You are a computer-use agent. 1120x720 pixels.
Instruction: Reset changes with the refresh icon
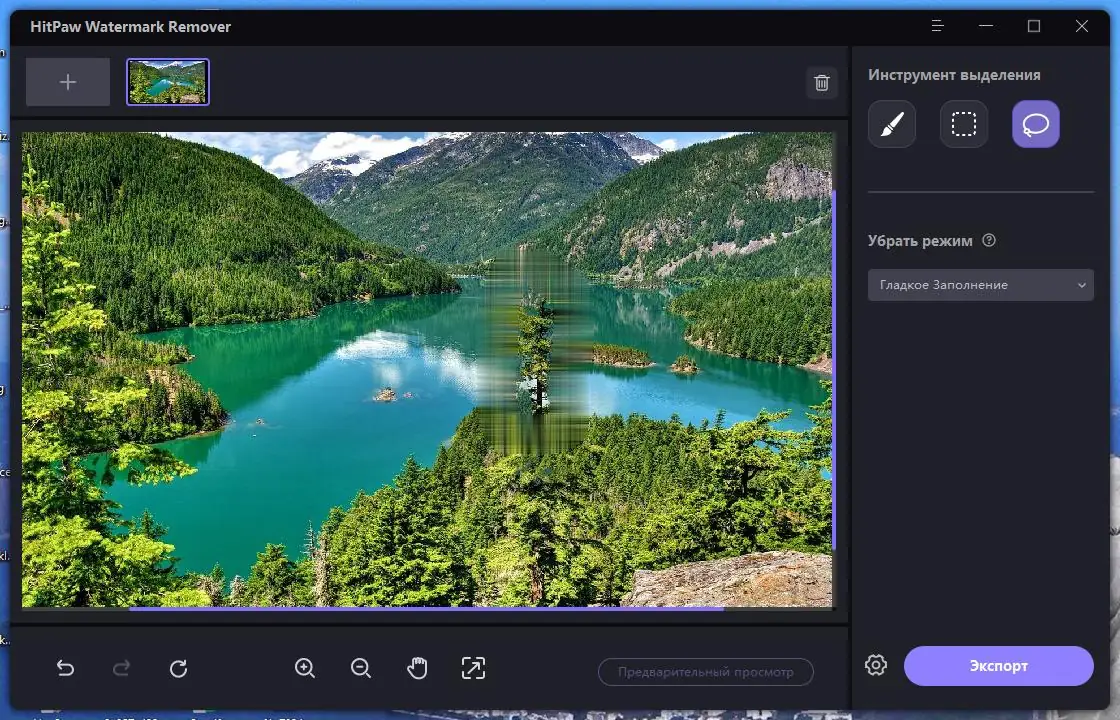click(x=179, y=668)
